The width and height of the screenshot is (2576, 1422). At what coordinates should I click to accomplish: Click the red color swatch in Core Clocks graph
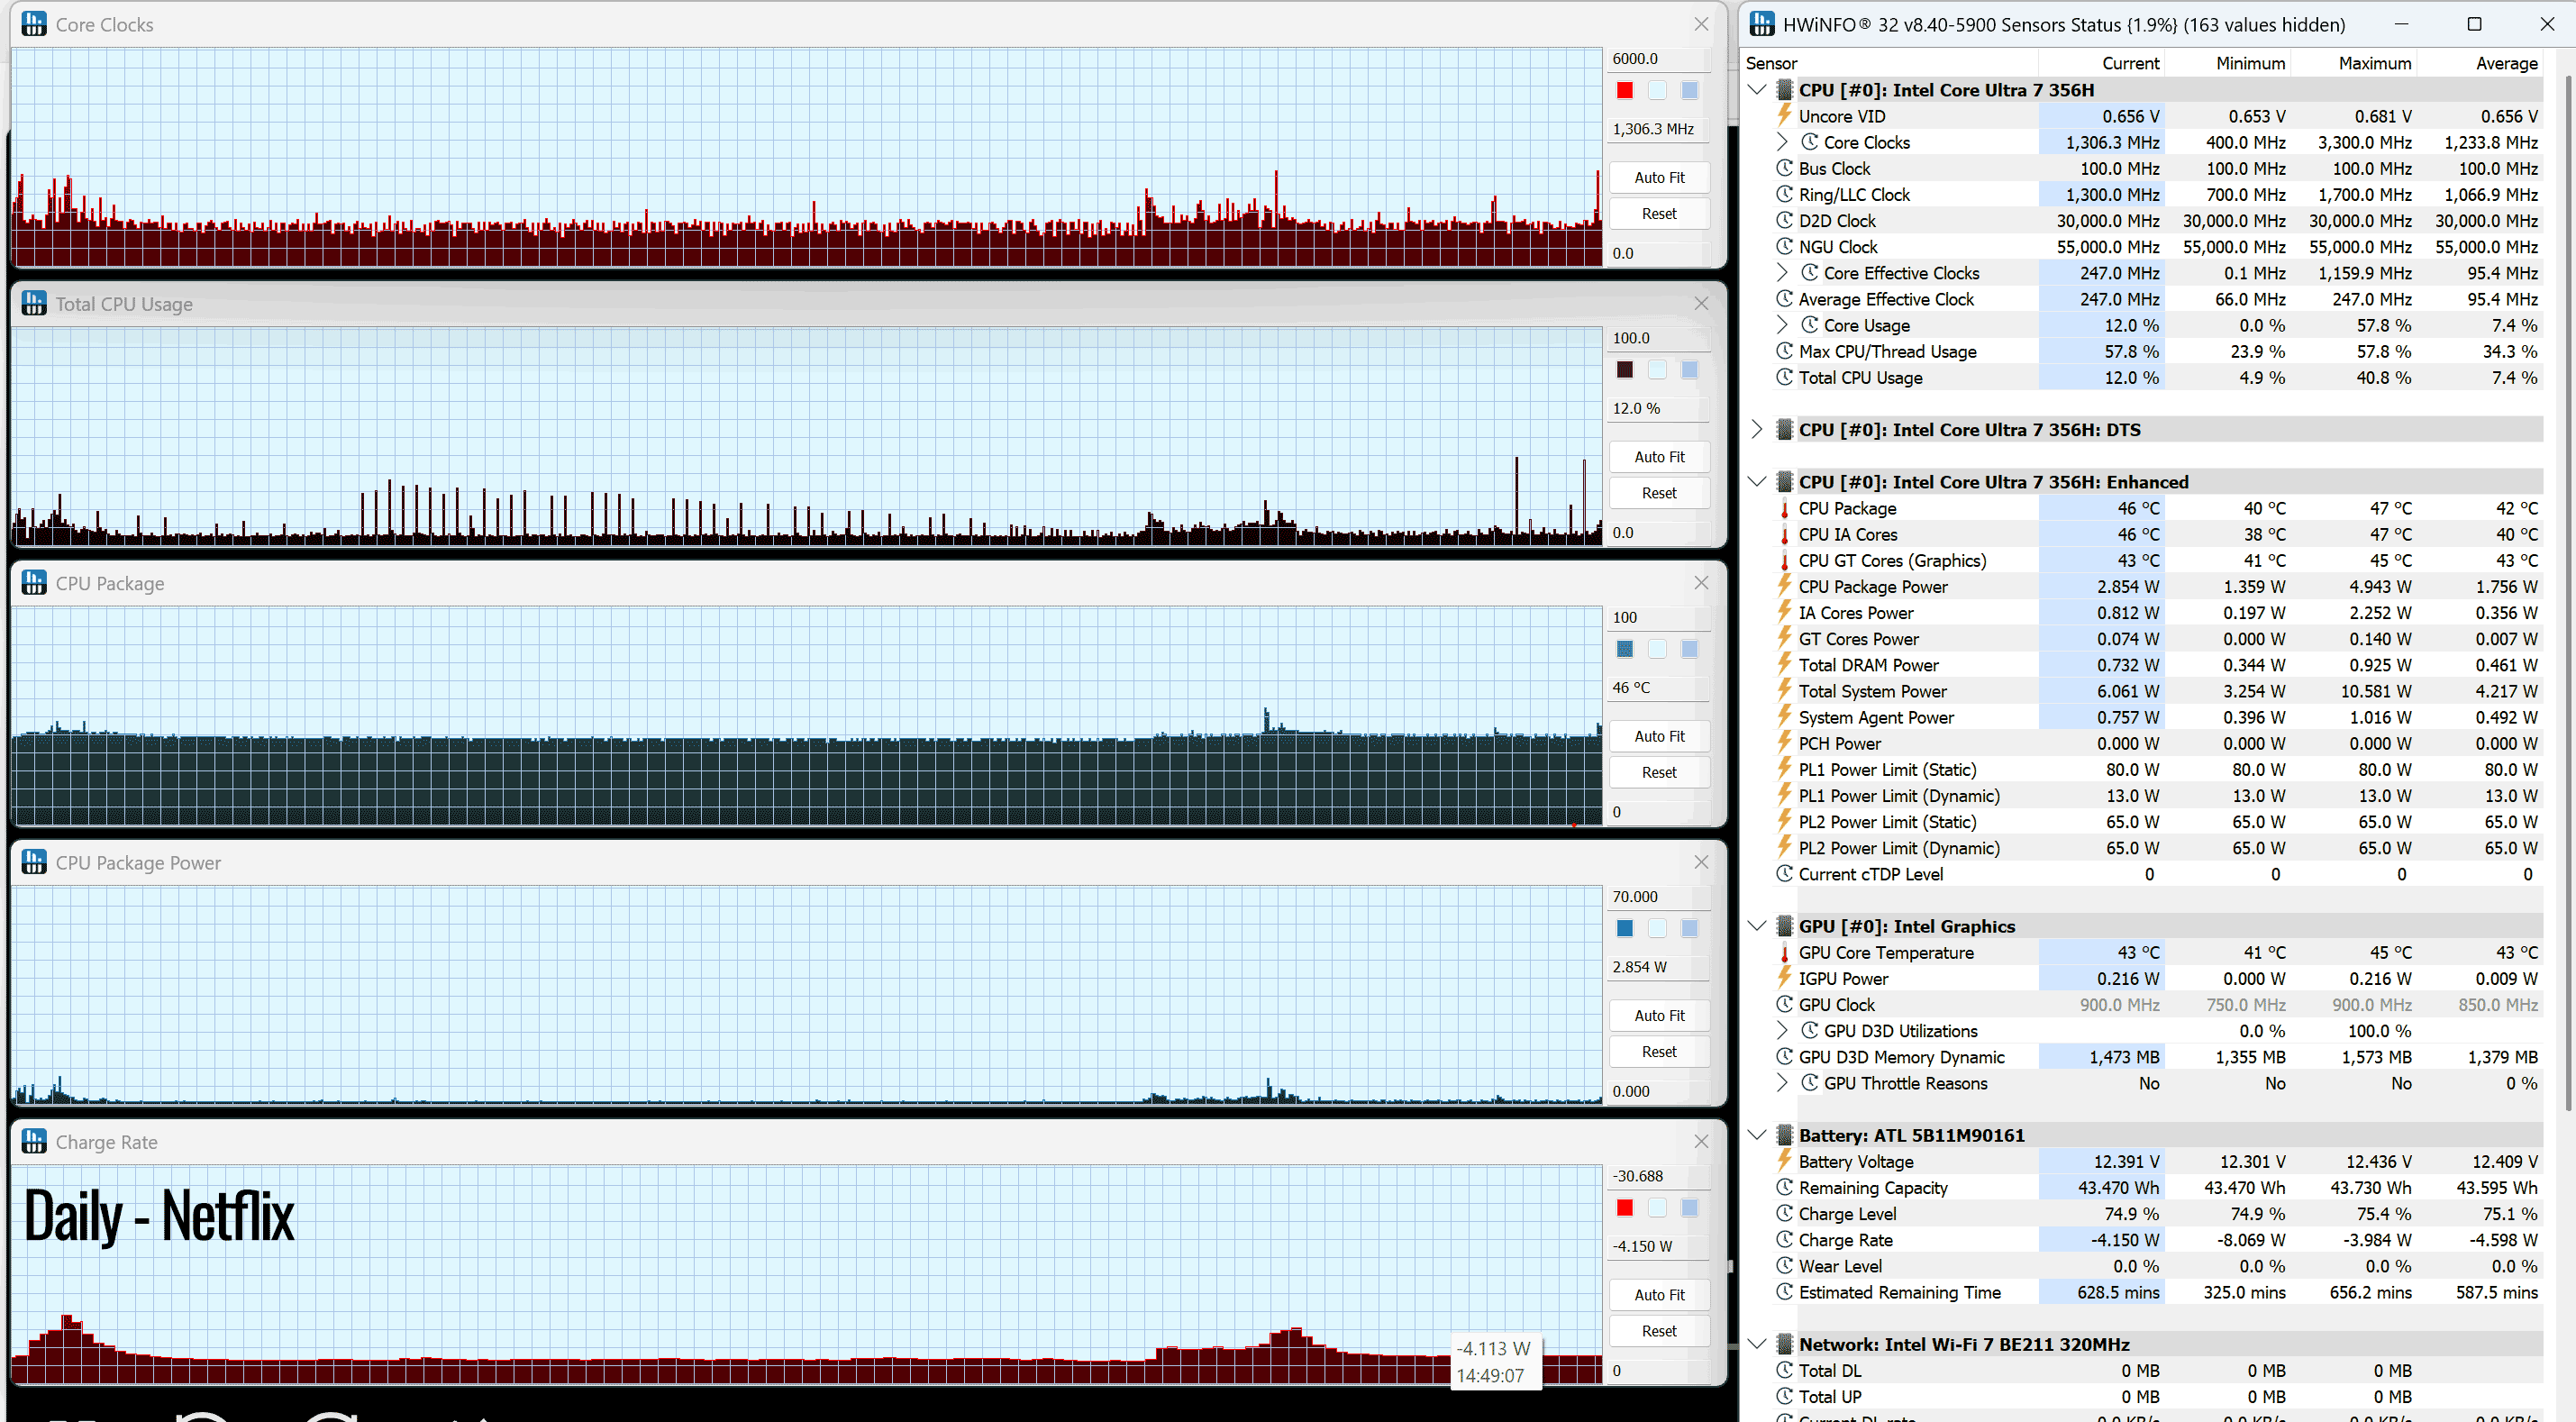point(1624,90)
